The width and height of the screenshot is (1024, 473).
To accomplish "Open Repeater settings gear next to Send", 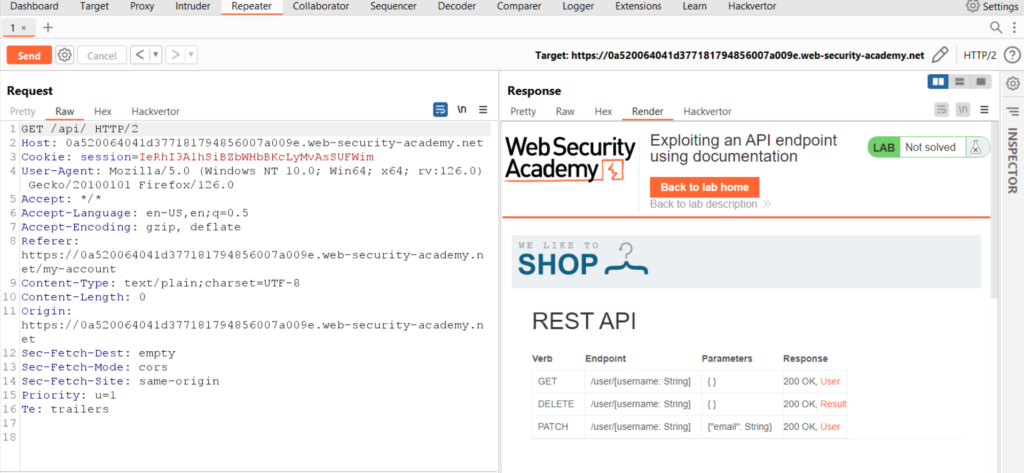I will pyautogui.click(x=64, y=56).
